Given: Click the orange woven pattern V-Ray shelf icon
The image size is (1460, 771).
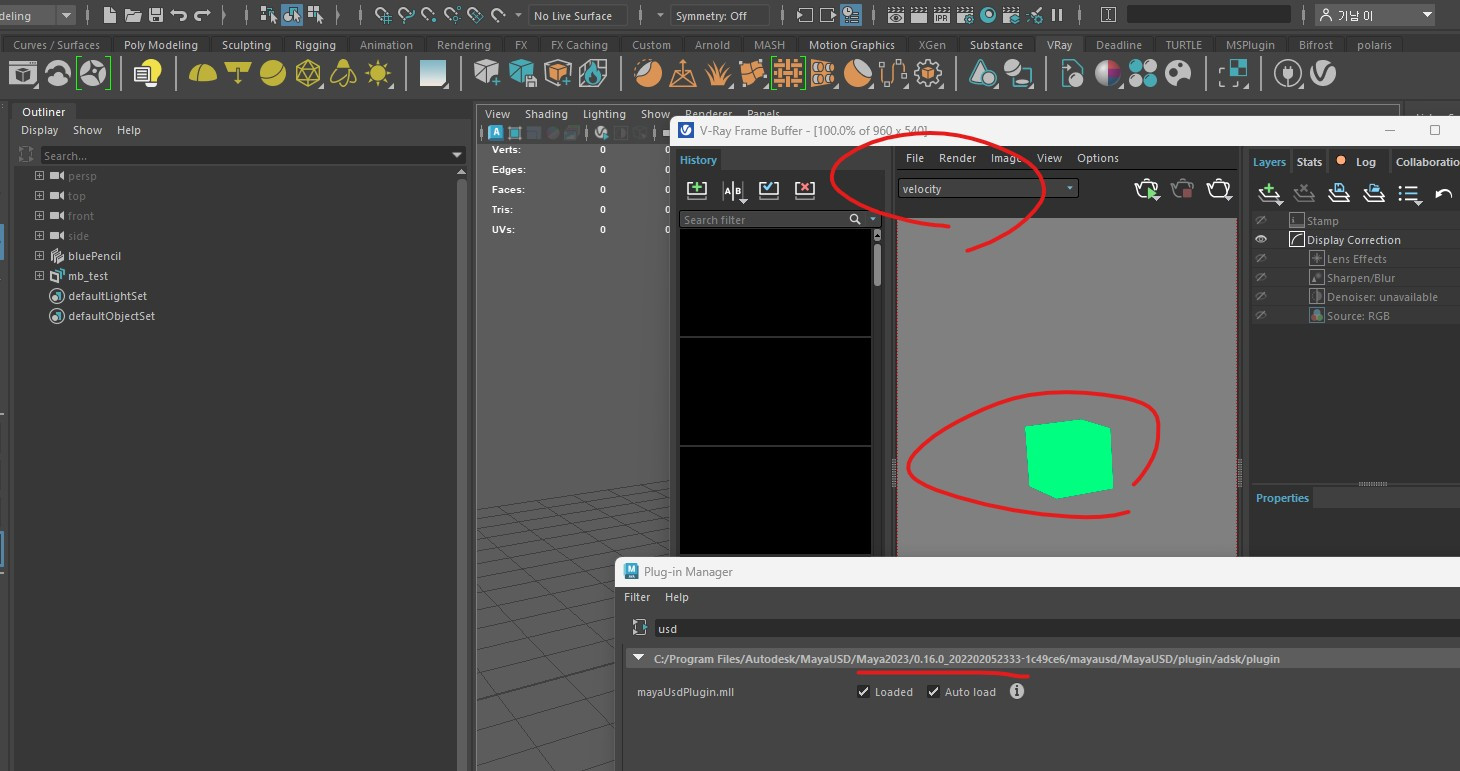Looking at the screenshot, I should point(788,73).
